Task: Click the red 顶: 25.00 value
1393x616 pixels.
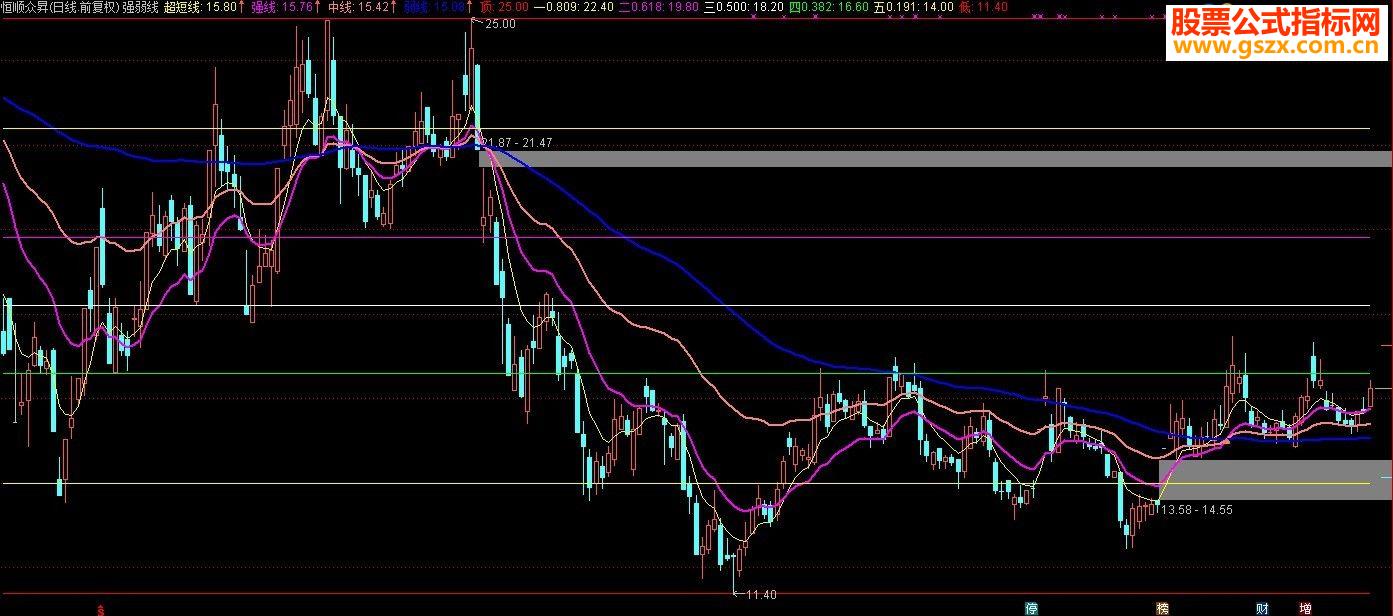Action: tap(505, 7)
